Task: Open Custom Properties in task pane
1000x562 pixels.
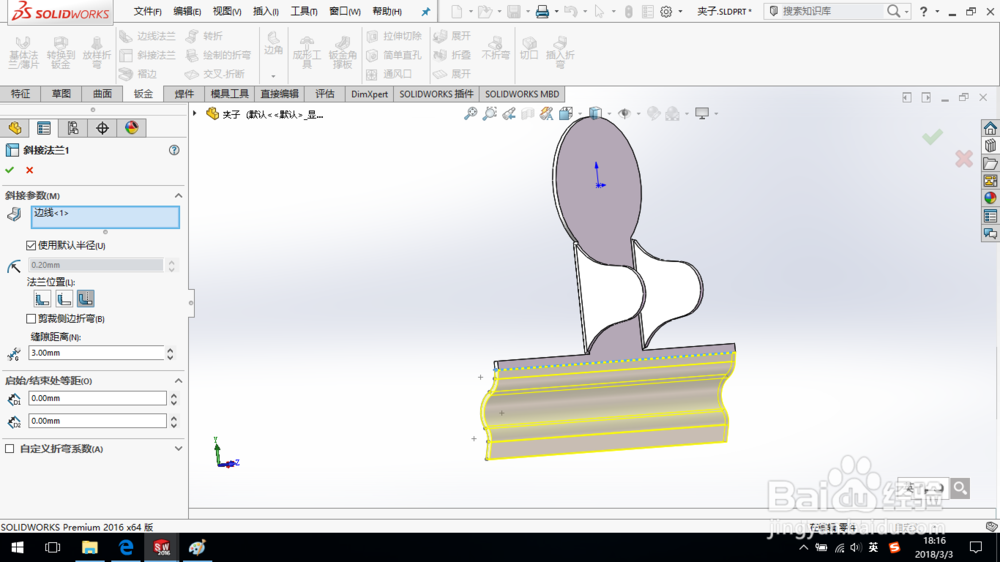Action: [x=990, y=216]
